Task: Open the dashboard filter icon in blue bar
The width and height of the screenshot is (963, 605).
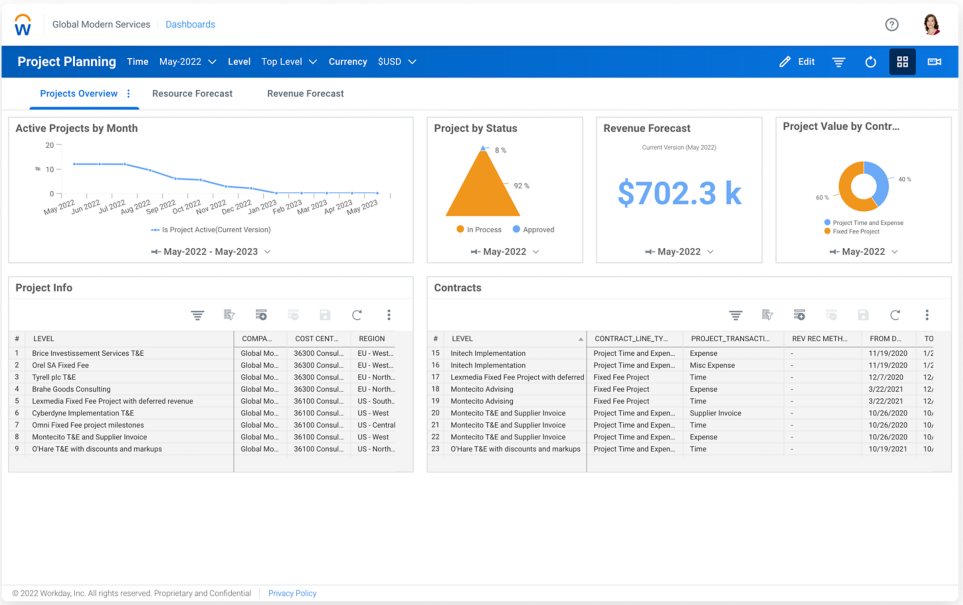Action: tap(838, 61)
